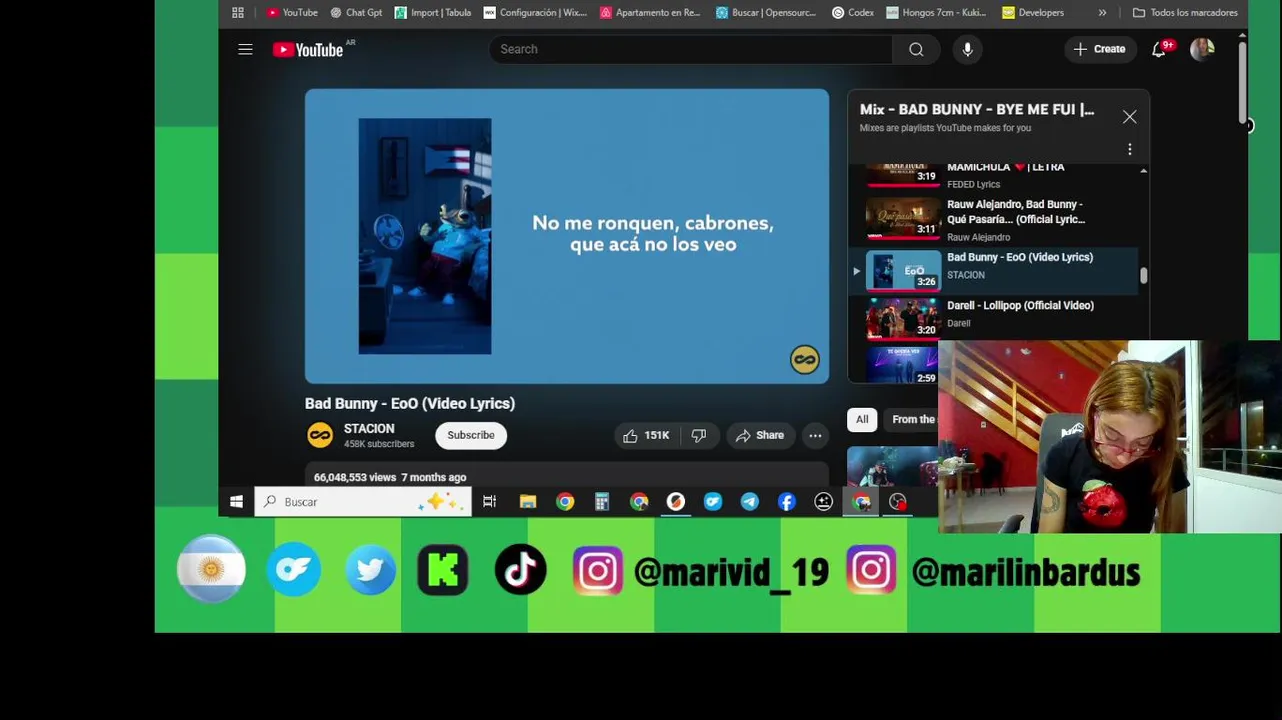1282x720 pixels.
Task: Share the video
Action: [760, 435]
